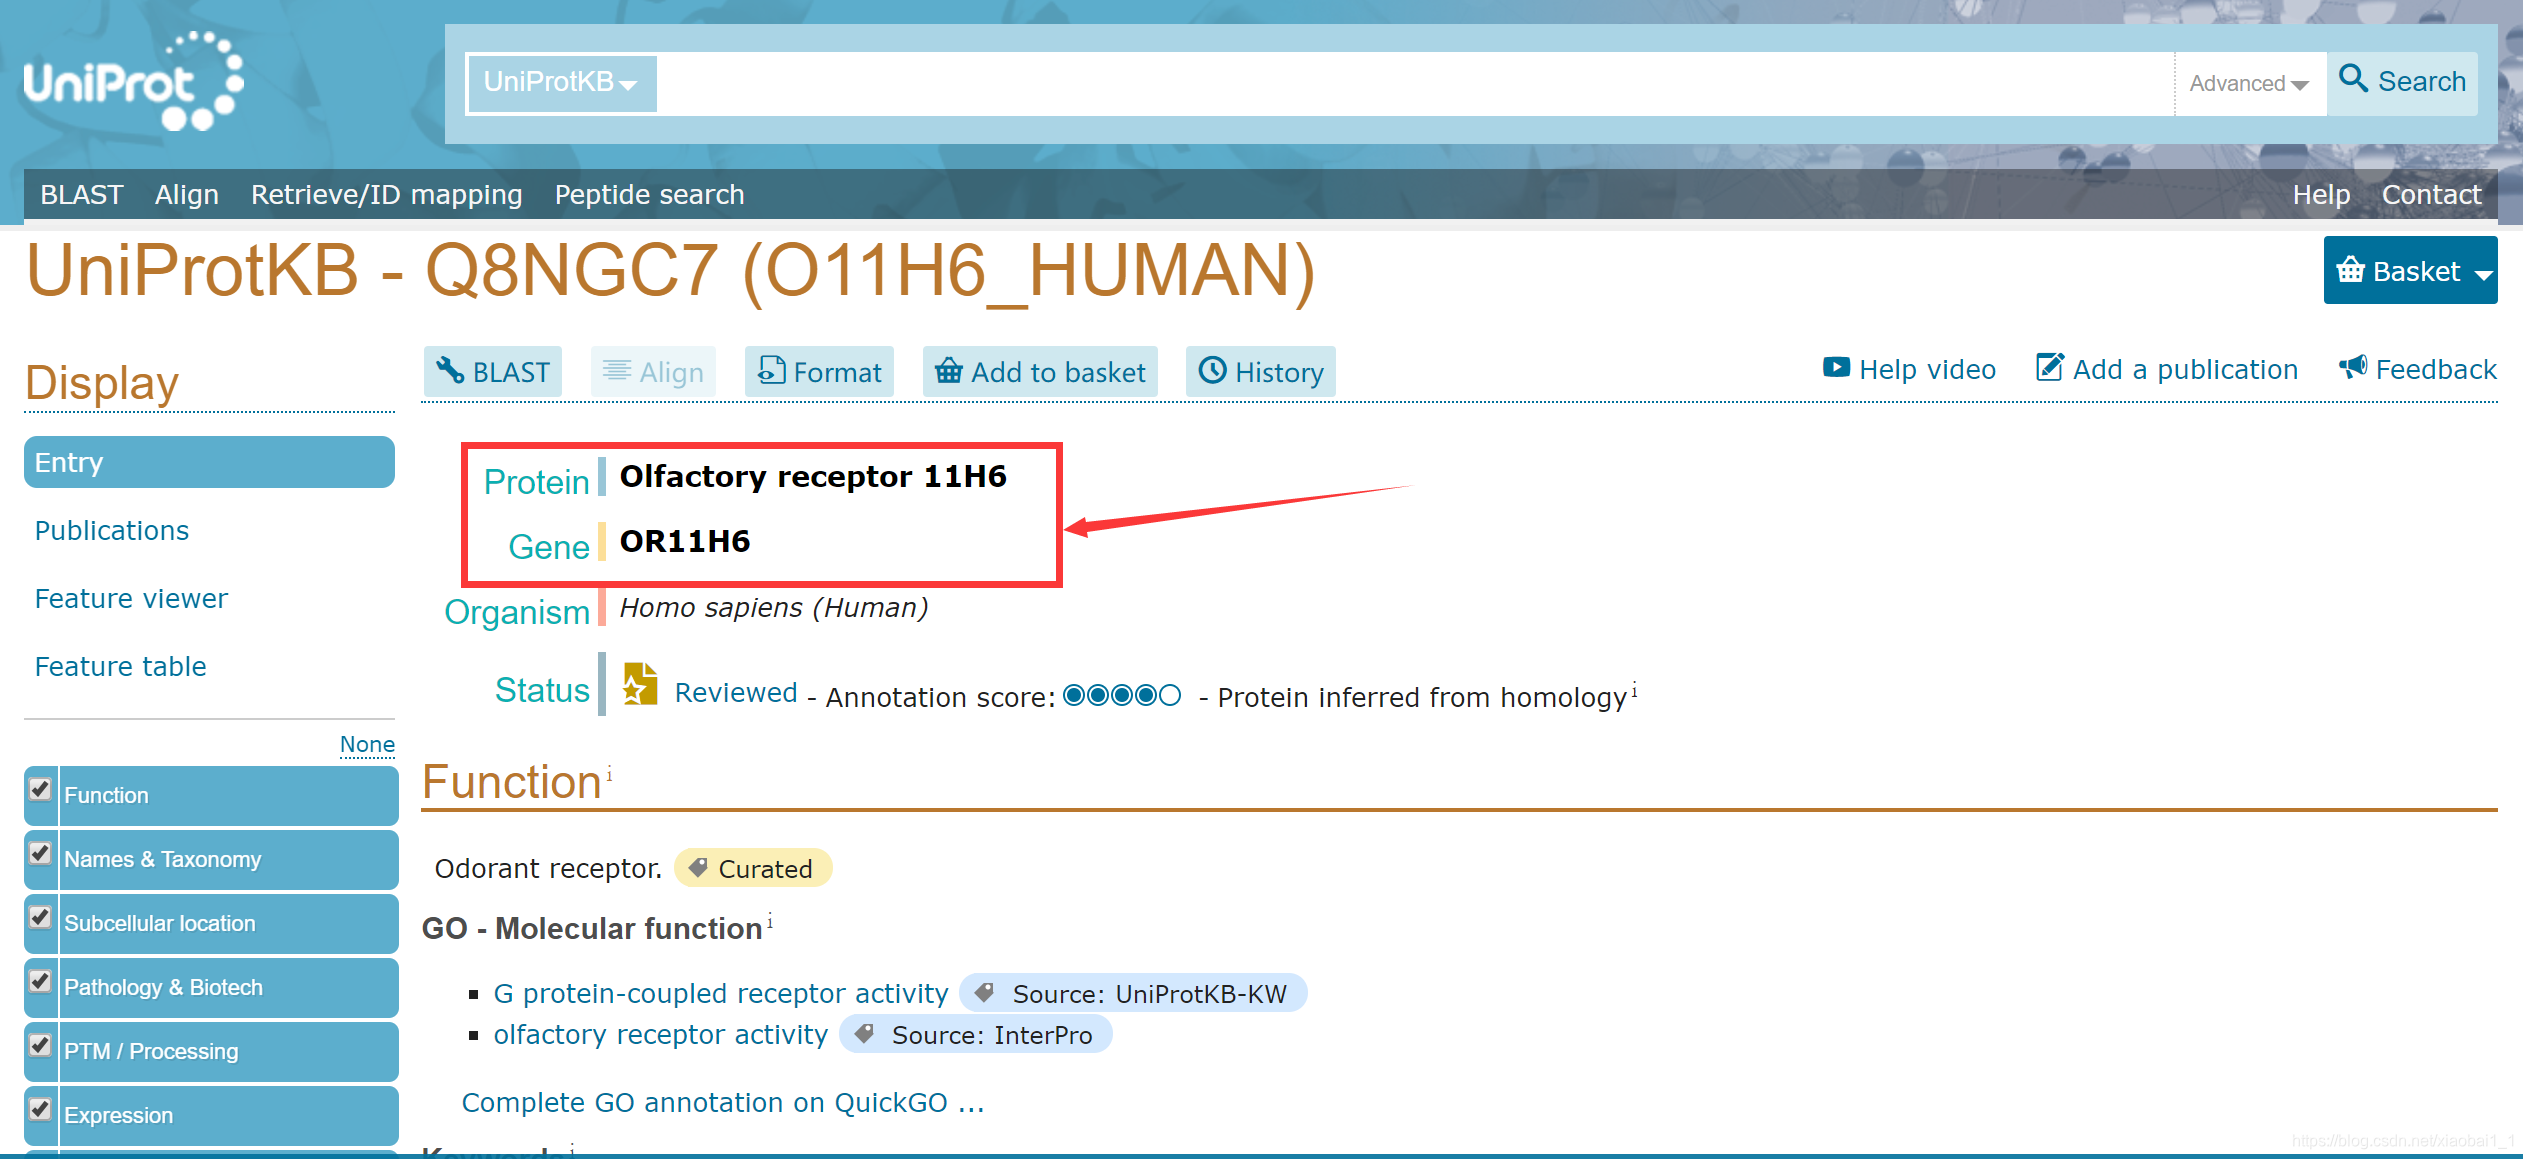Click G protein-coupled receptor activity link
The image size is (2523, 1159).
point(720,993)
